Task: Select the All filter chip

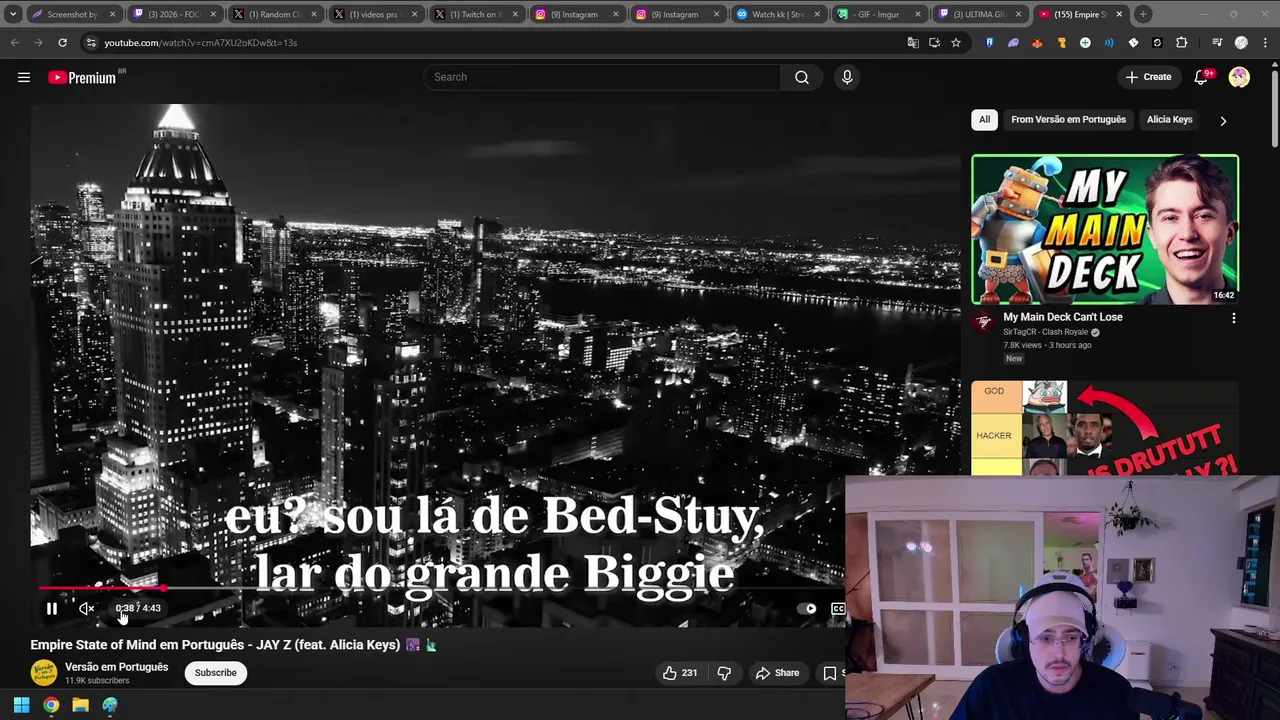Action: click(x=984, y=119)
